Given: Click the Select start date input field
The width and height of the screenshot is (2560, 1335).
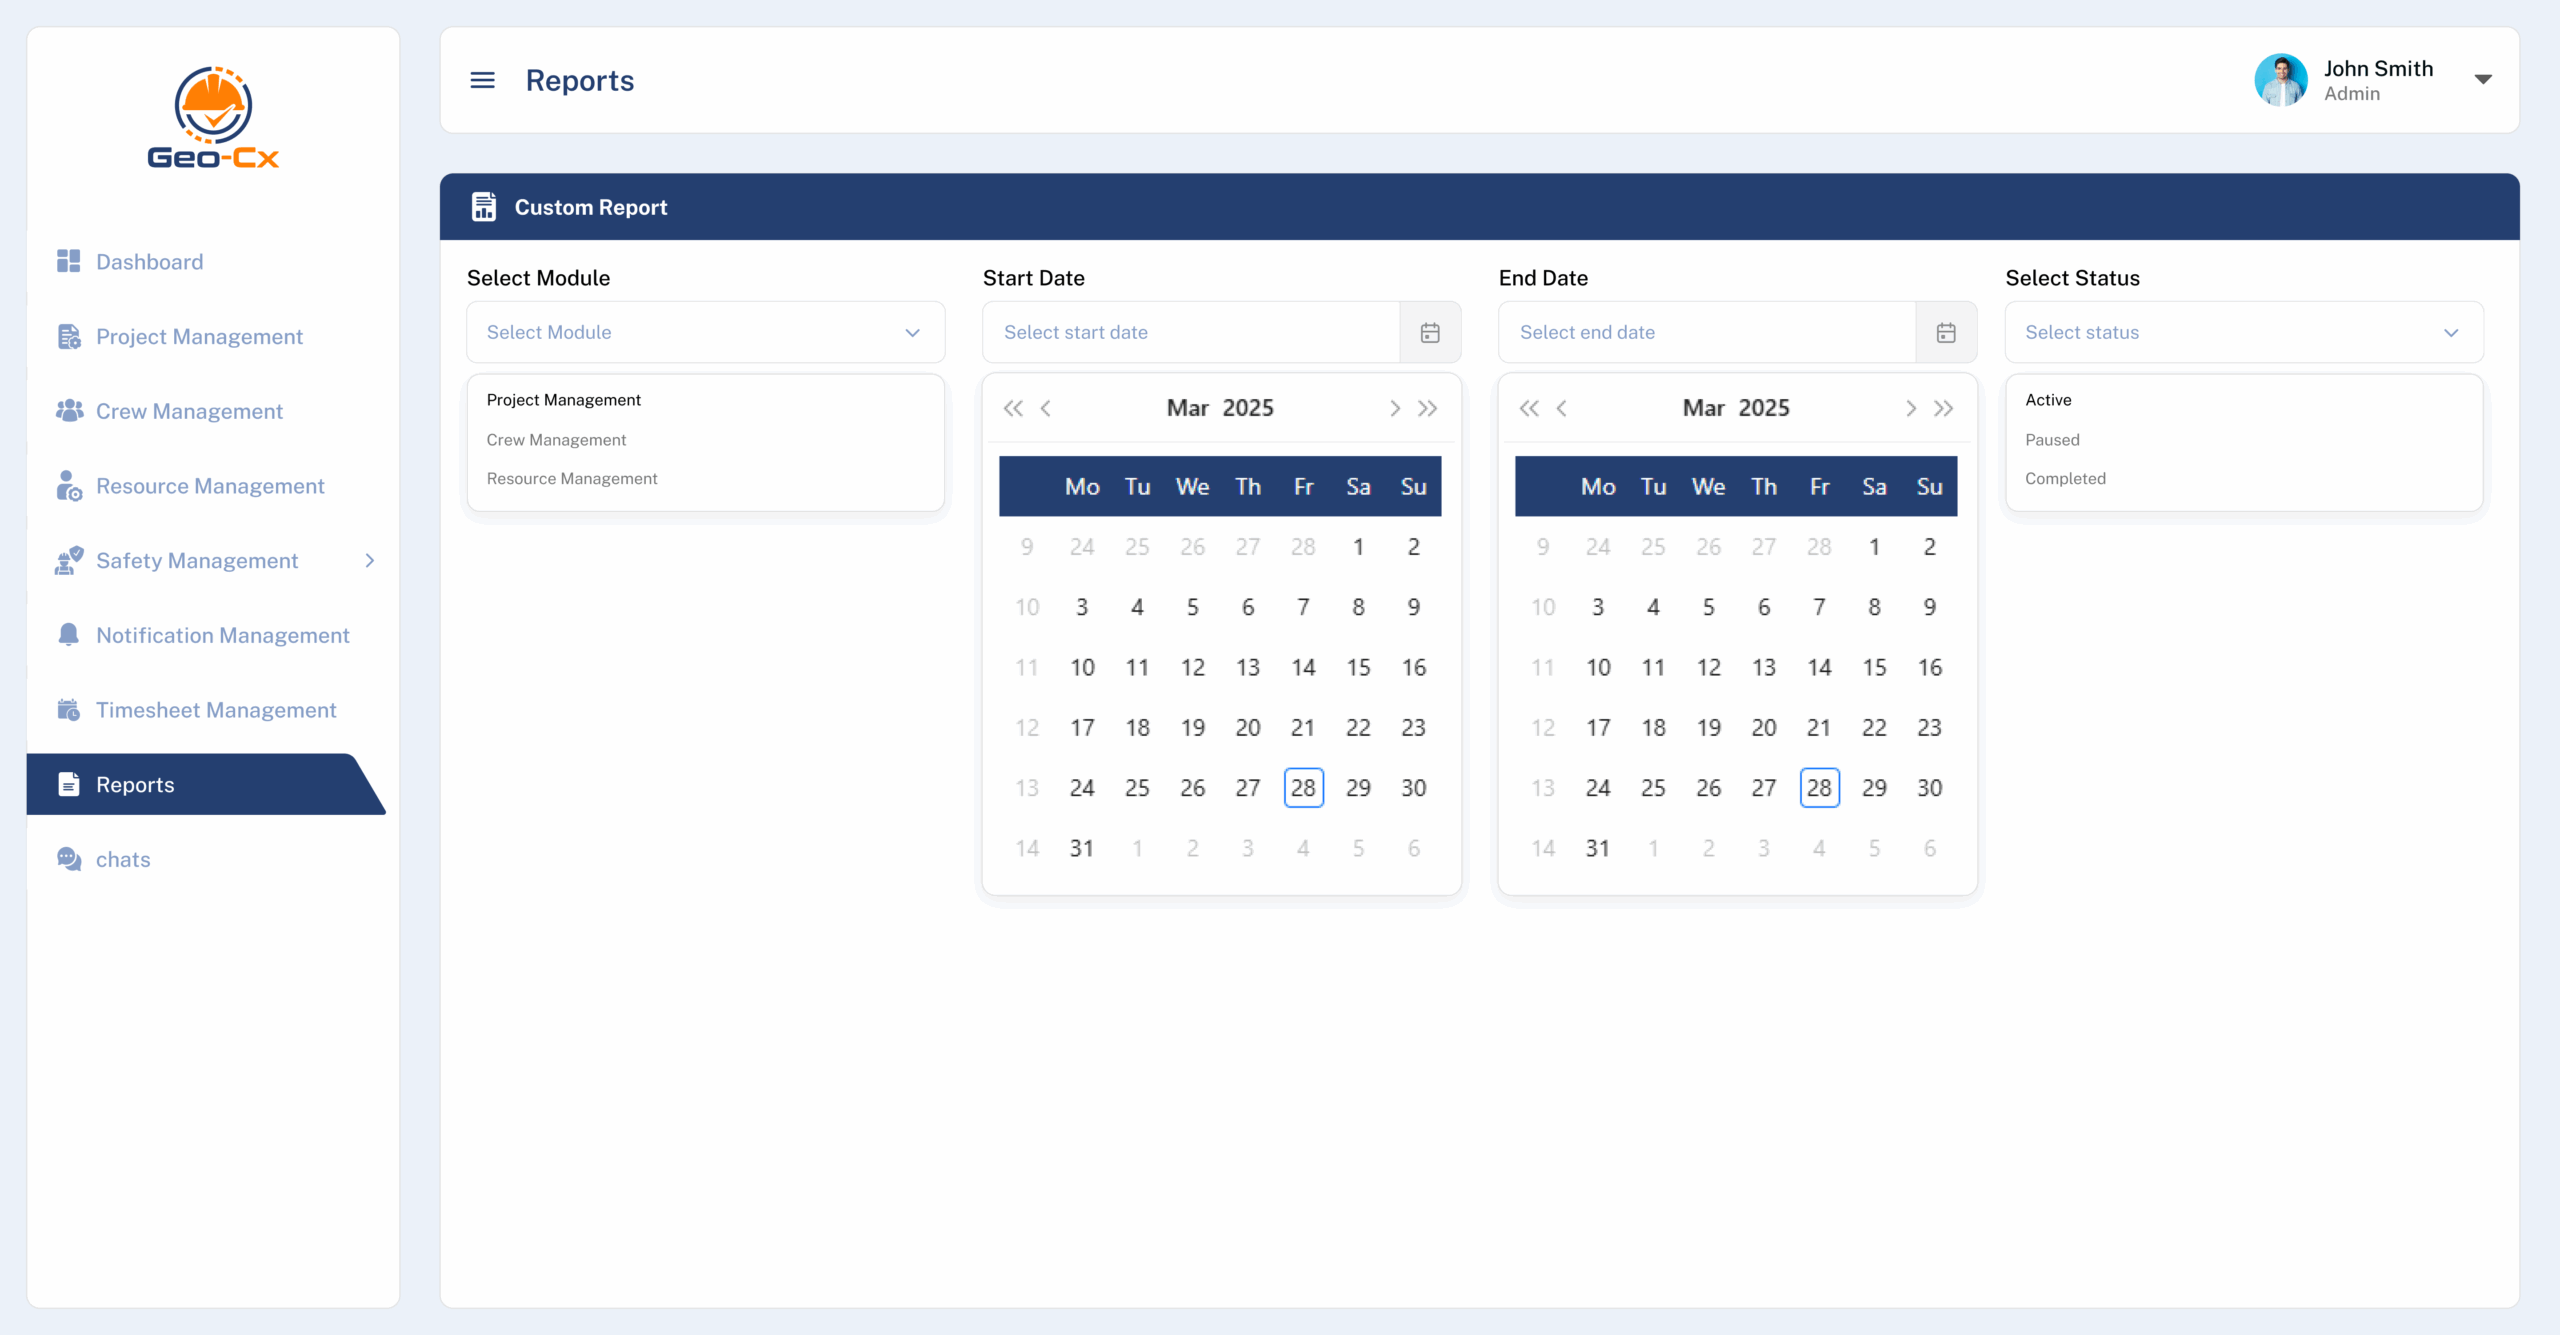Looking at the screenshot, I should (x=1190, y=333).
